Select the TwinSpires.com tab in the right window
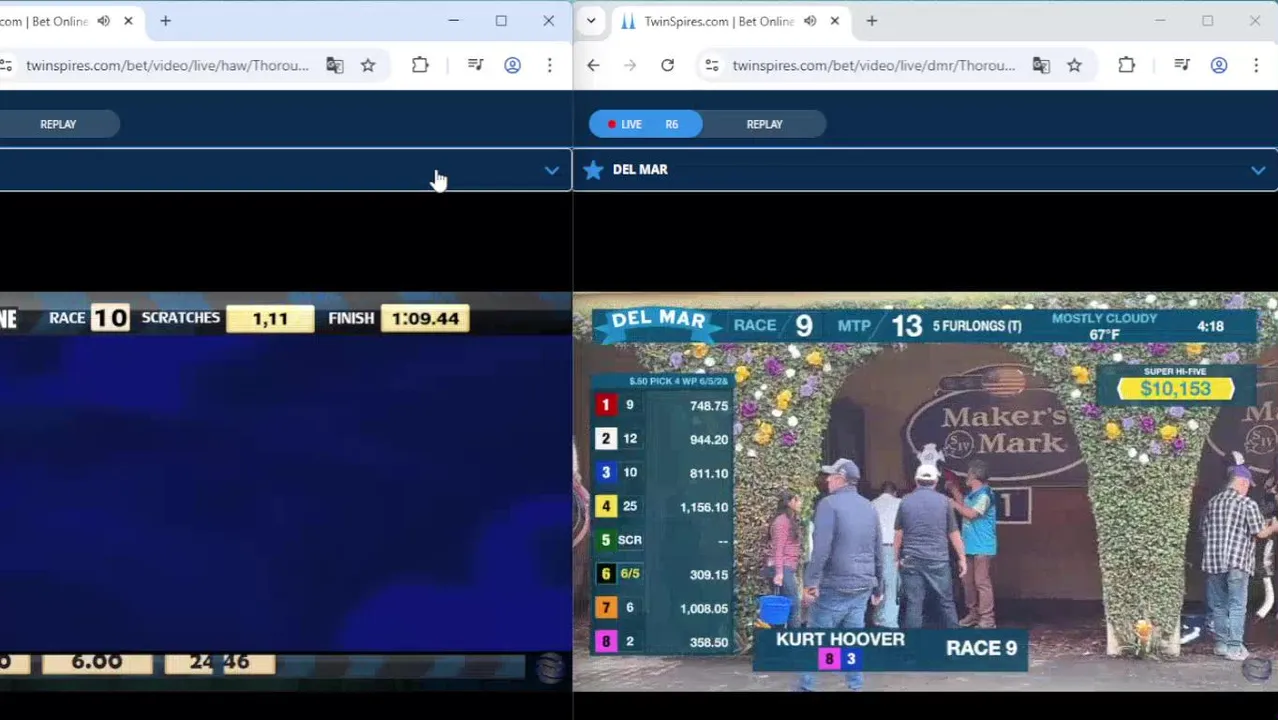The image size is (1278, 720). pos(718,21)
